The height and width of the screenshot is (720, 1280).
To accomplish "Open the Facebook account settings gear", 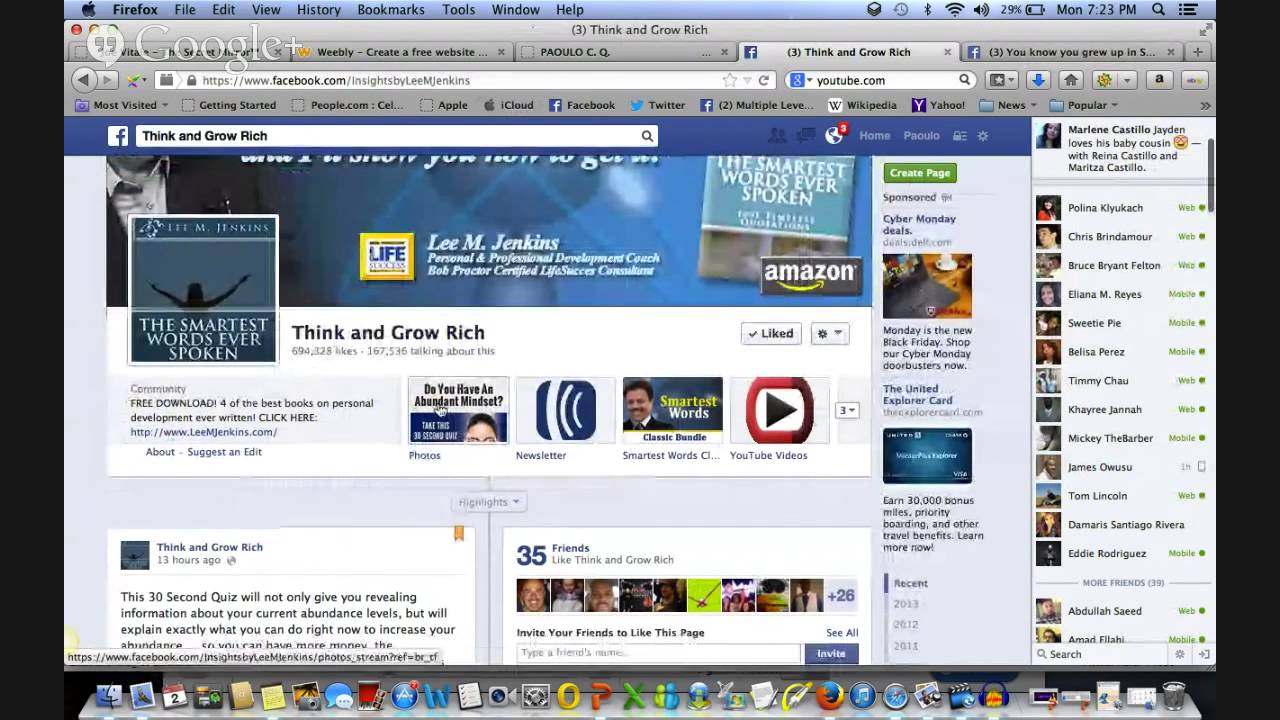I will pos(983,136).
